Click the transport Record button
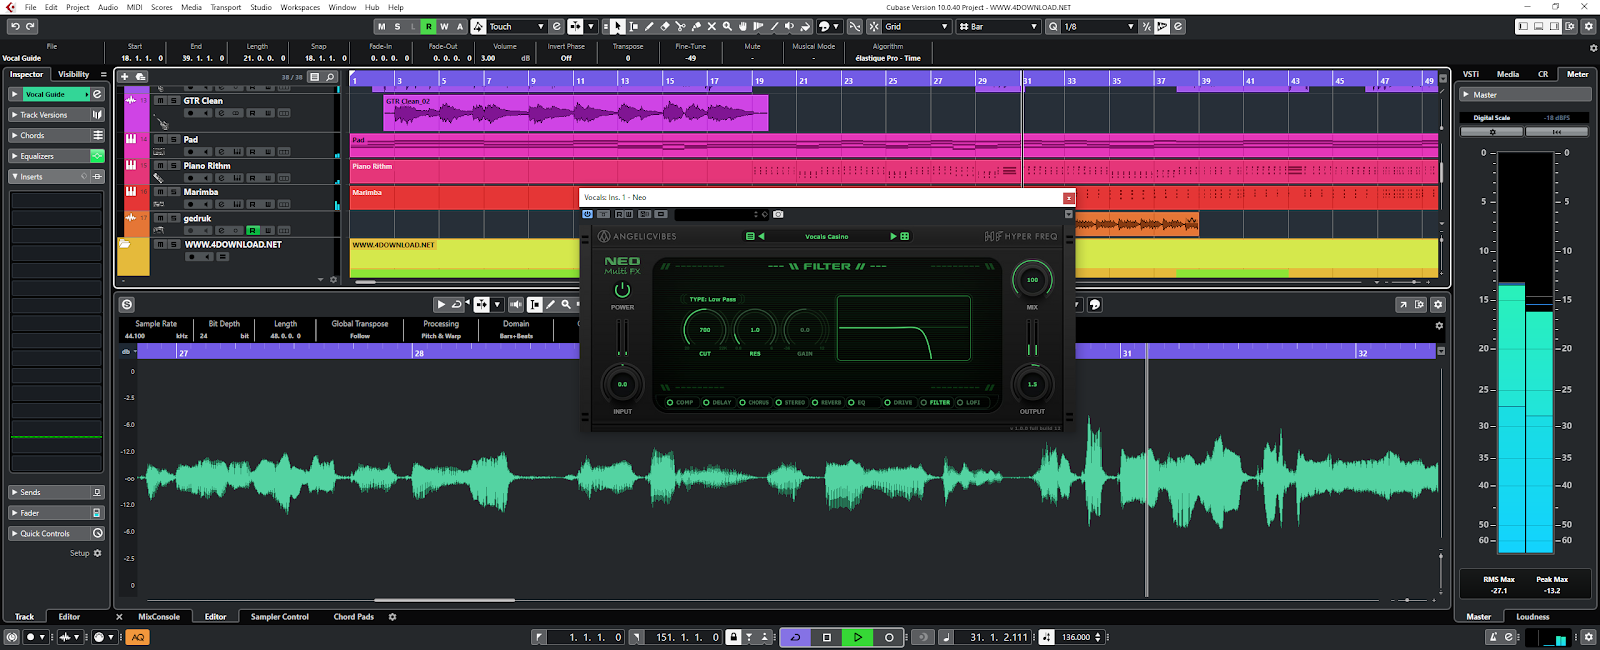 [x=889, y=637]
